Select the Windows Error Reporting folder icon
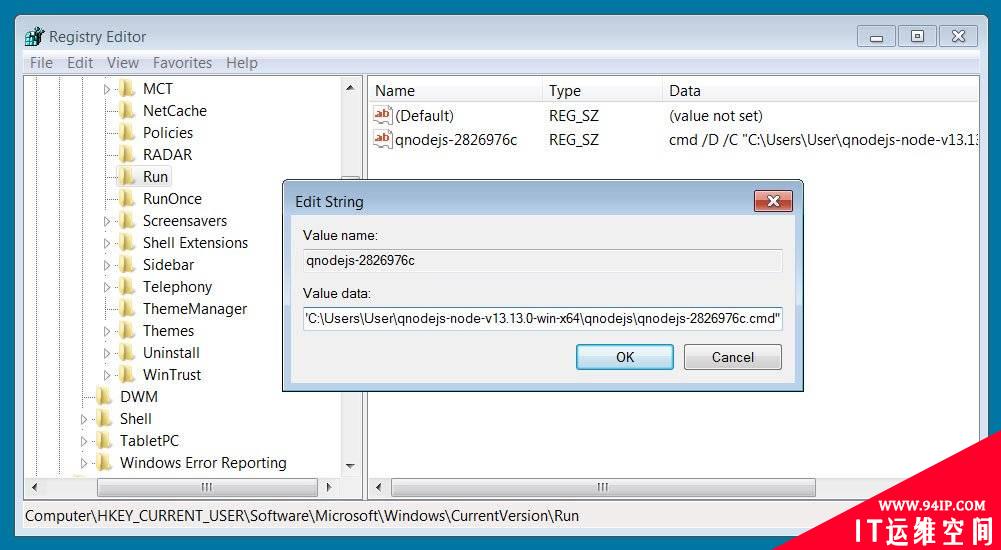The height and width of the screenshot is (550, 1001). pyautogui.click(x=104, y=463)
